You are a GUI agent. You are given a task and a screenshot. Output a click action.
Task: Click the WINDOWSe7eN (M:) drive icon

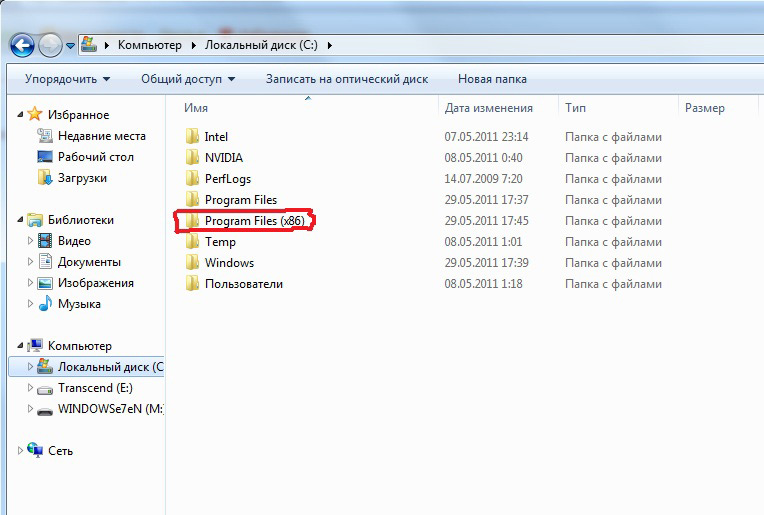pos(45,411)
